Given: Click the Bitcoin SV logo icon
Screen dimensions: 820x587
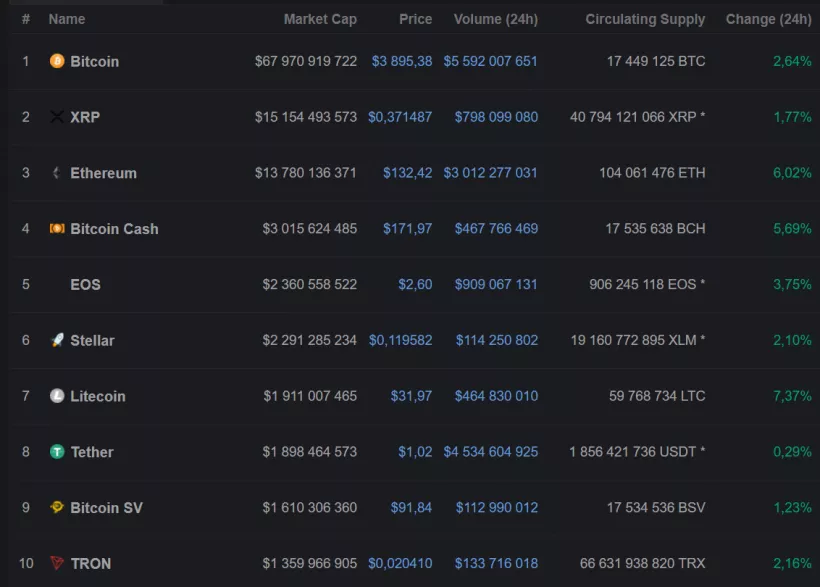Looking at the screenshot, I should point(57,508).
